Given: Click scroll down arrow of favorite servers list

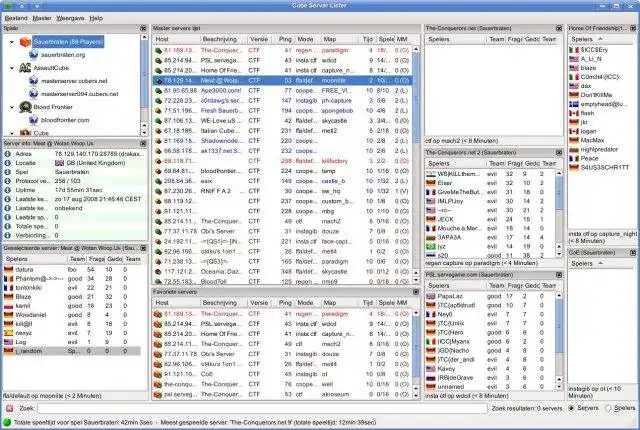Looking at the screenshot, I should coord(416,395).
